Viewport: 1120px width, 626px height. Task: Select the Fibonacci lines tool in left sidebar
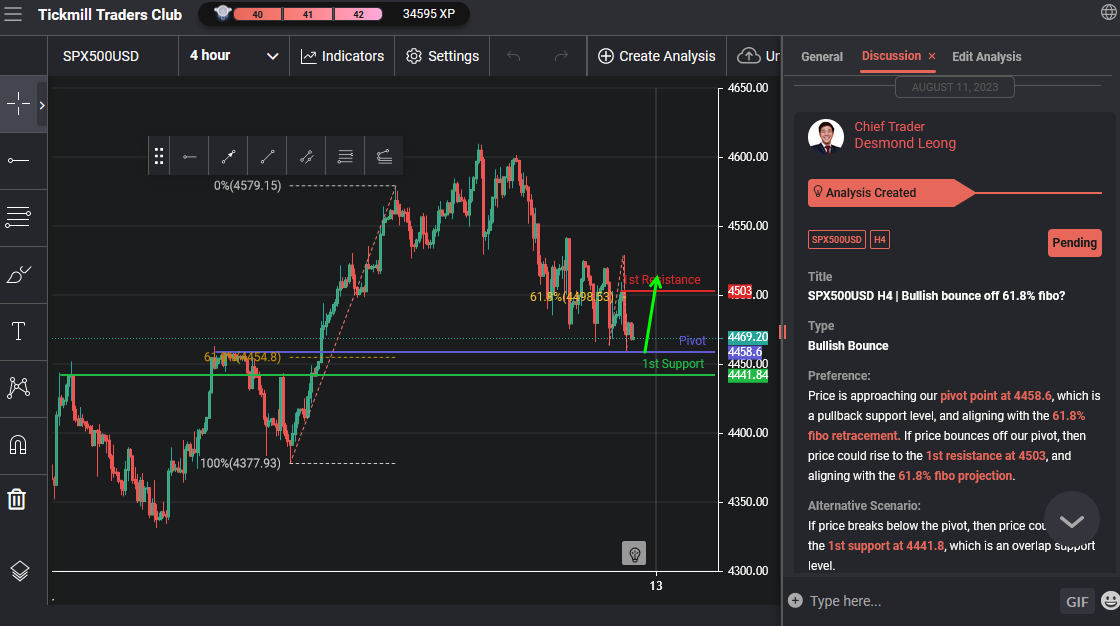pos(19,217)
